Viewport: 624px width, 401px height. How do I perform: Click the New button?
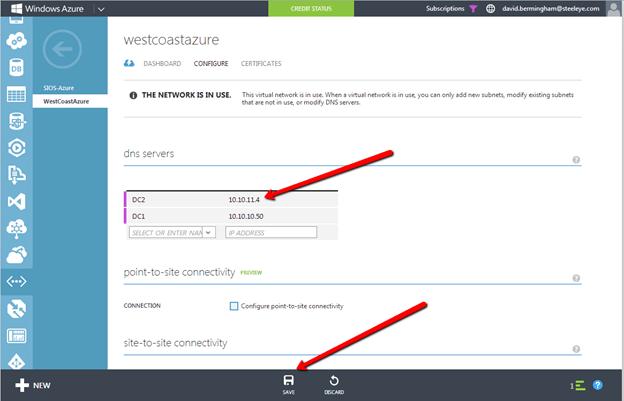tap(32, 385)
